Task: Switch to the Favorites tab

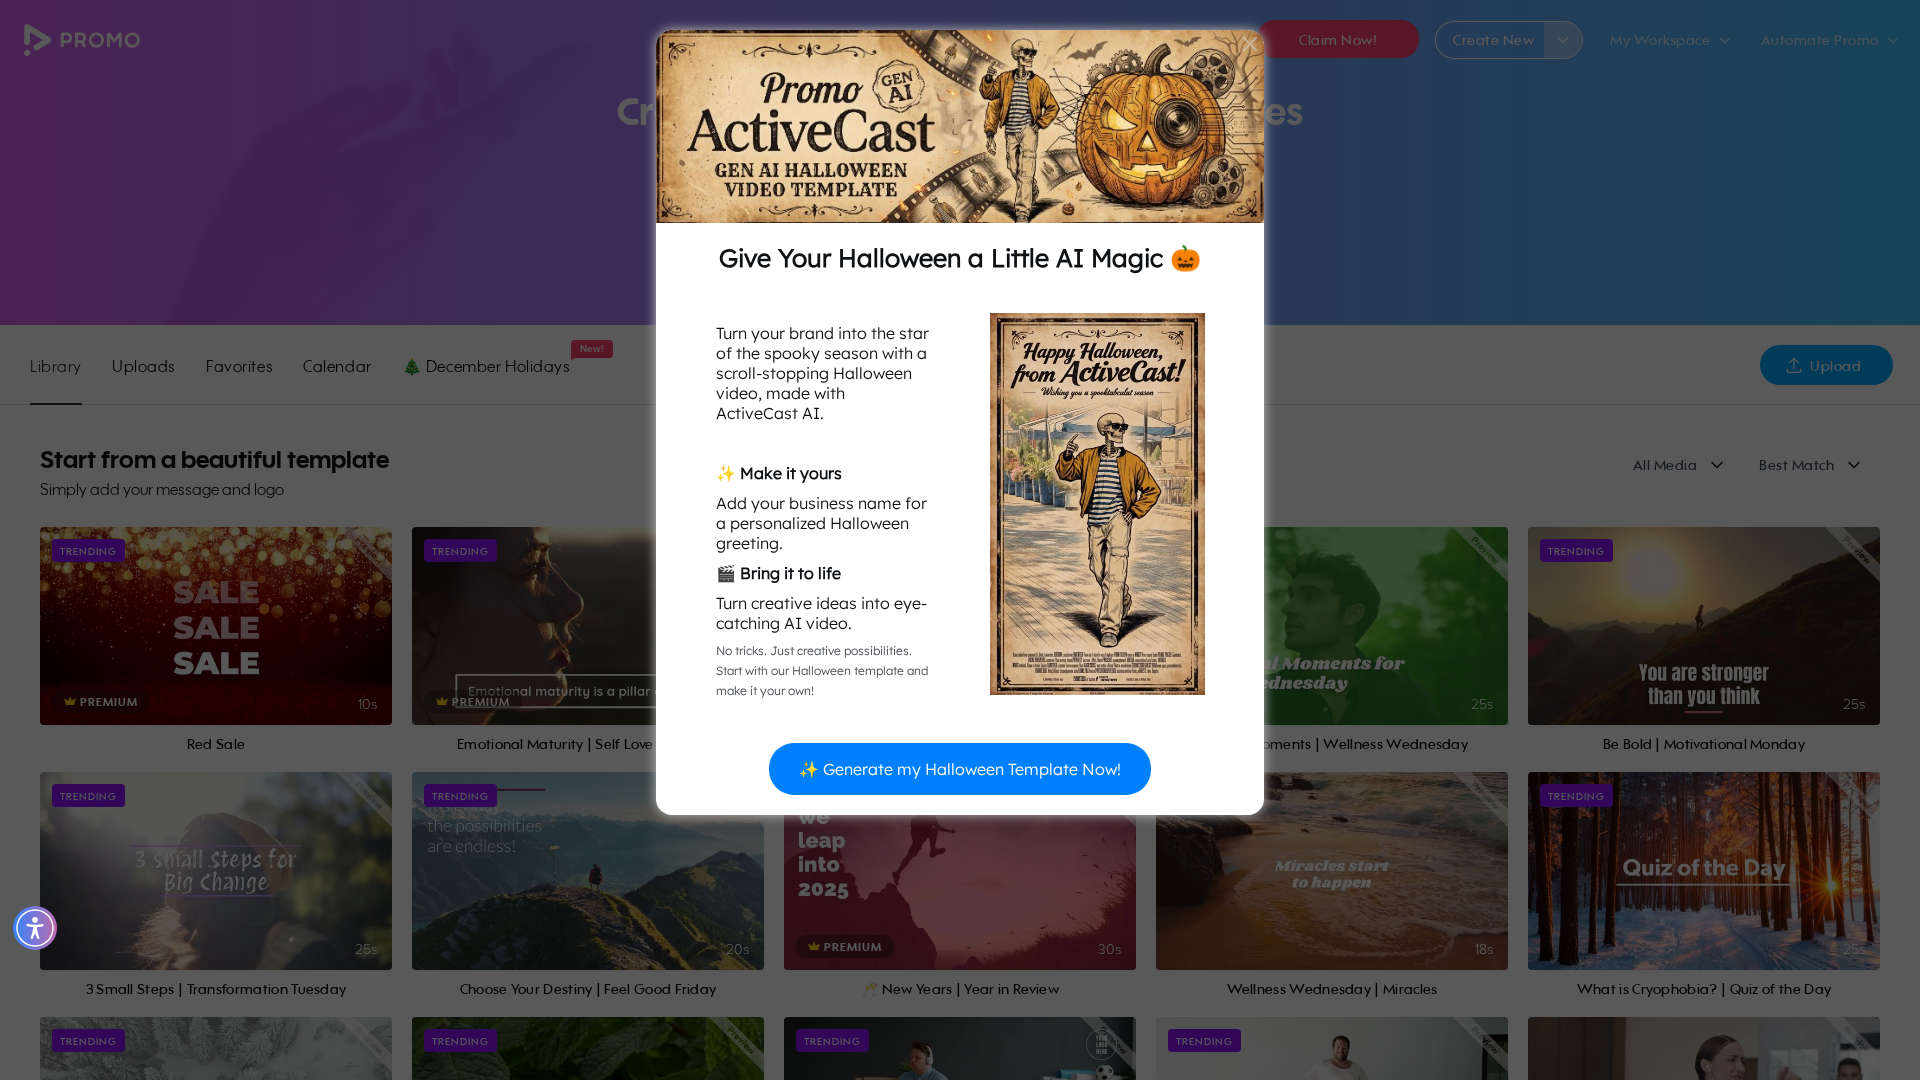Action: pos(239,366)
